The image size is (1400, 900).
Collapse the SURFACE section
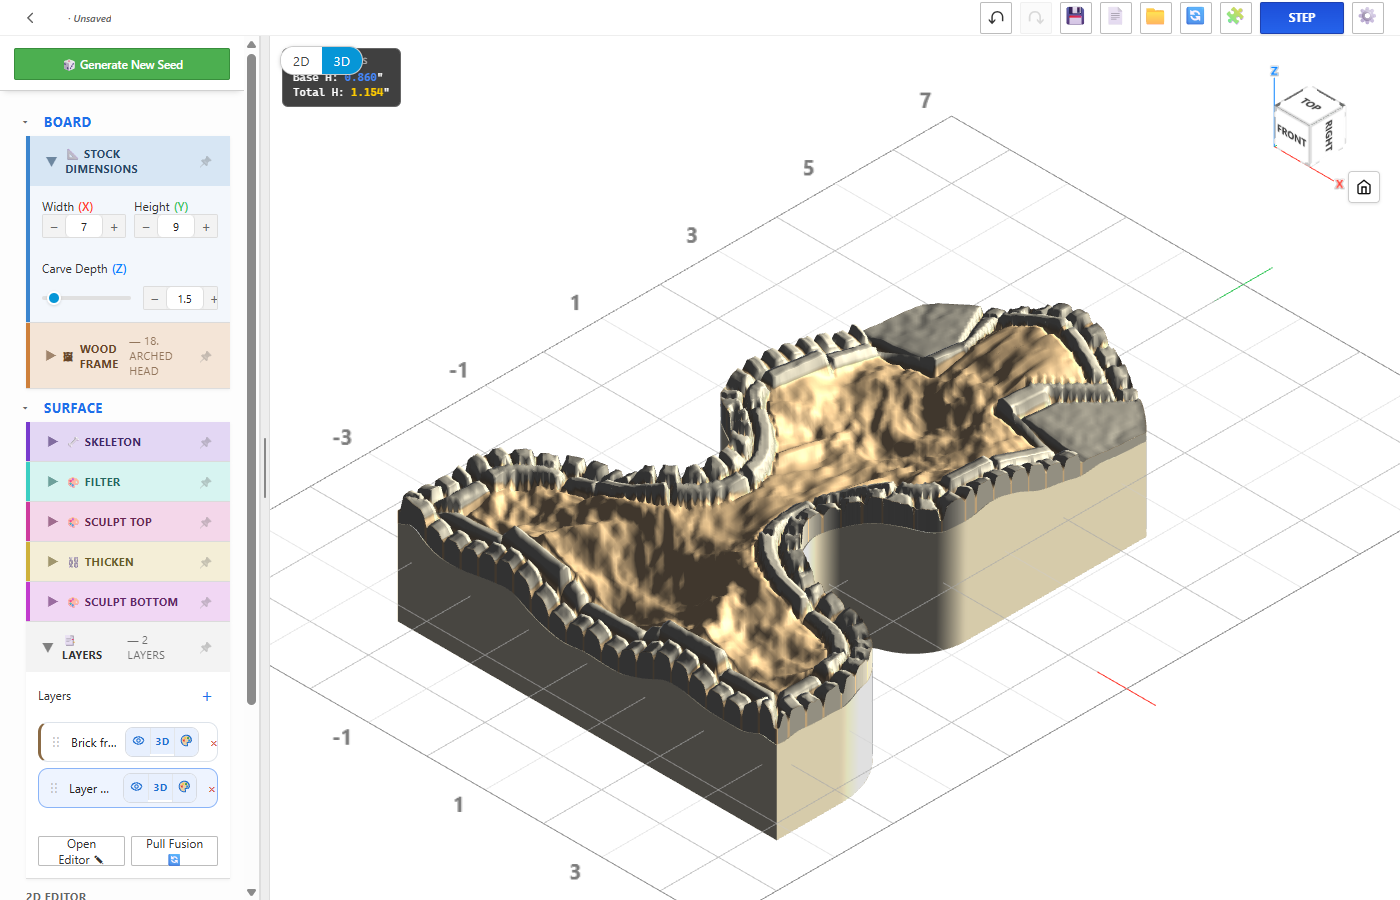(25, 408)
